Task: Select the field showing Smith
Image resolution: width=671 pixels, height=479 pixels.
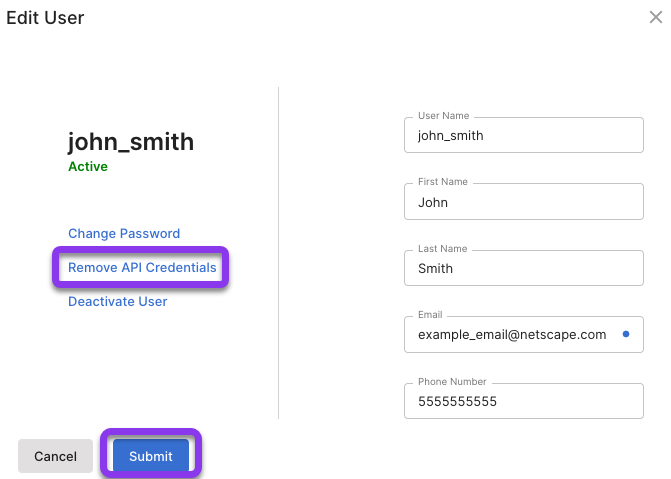Action: (524, 268)
